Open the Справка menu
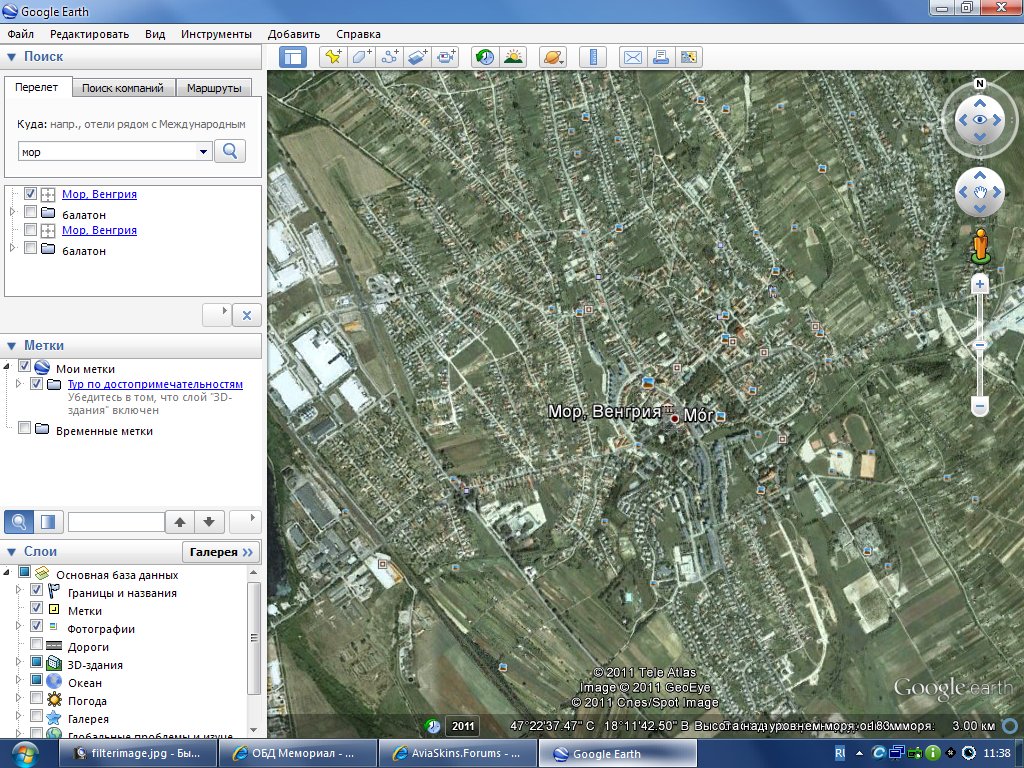The height and width of the screenshot is (768, 1024). 359,34
